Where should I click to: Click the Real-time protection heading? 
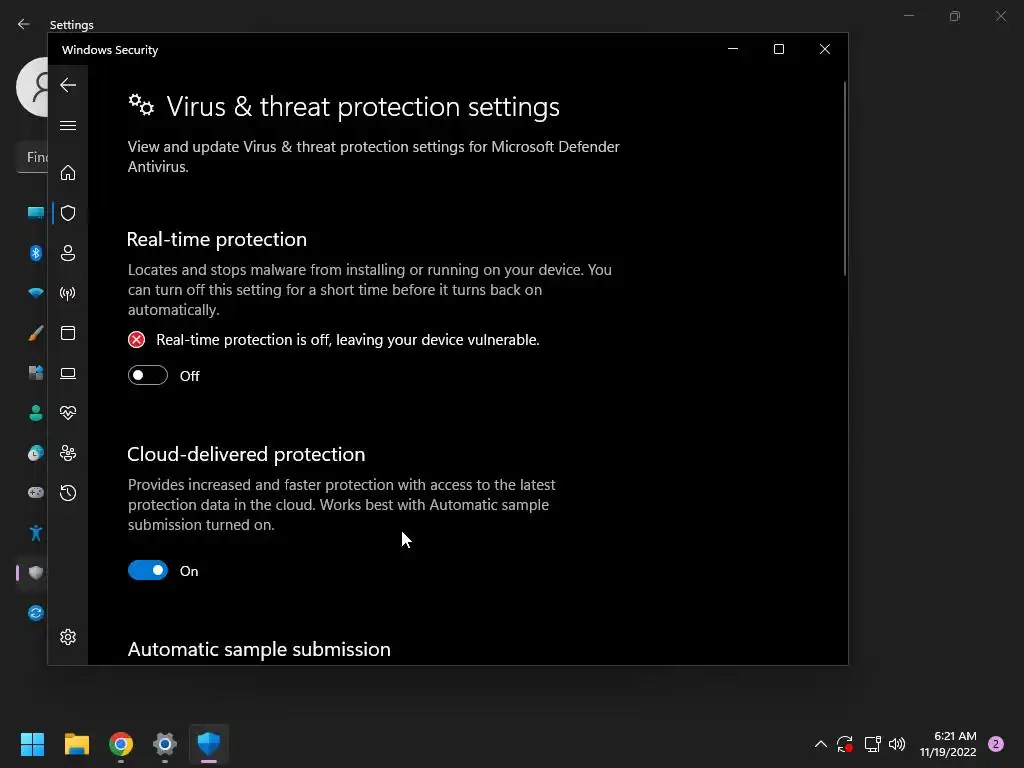[x=217, y=240]
